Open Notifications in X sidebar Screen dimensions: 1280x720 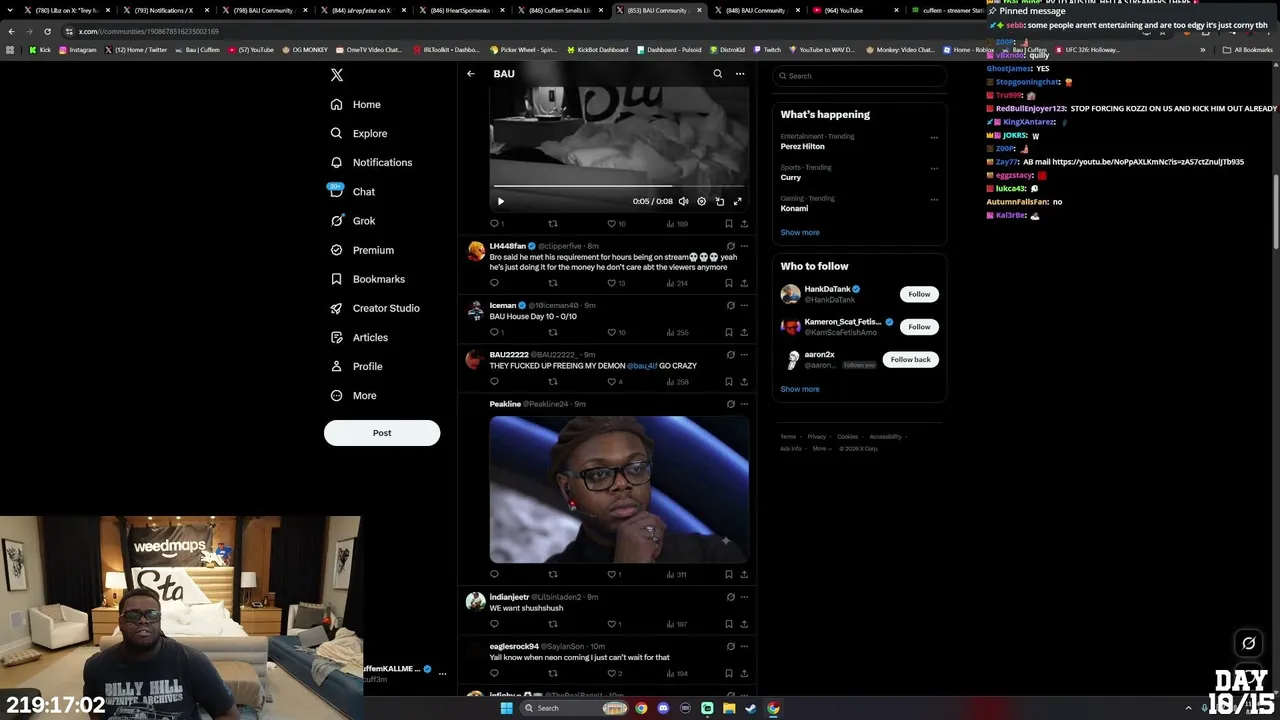[x=371, y=162]
